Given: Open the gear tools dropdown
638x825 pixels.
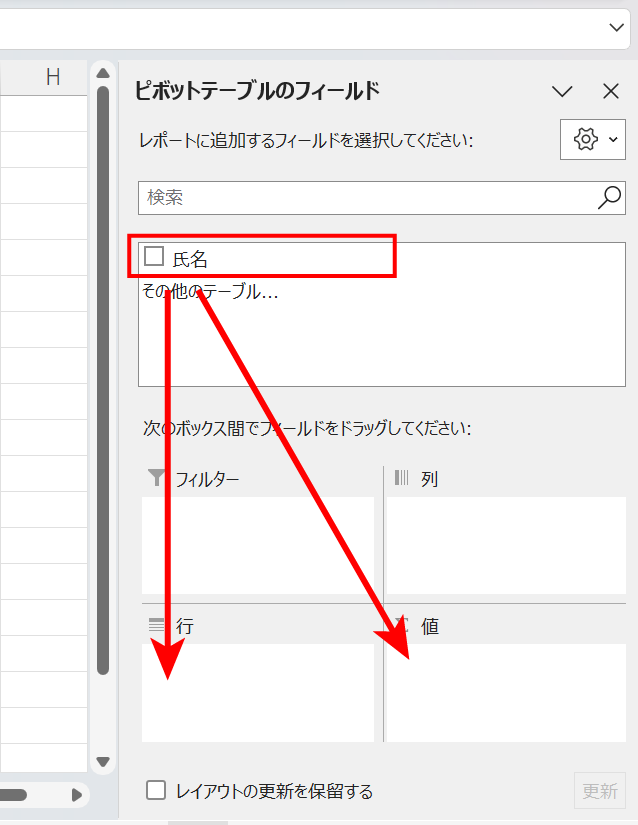Looking at the screenshot, I should tap(593, 139).
